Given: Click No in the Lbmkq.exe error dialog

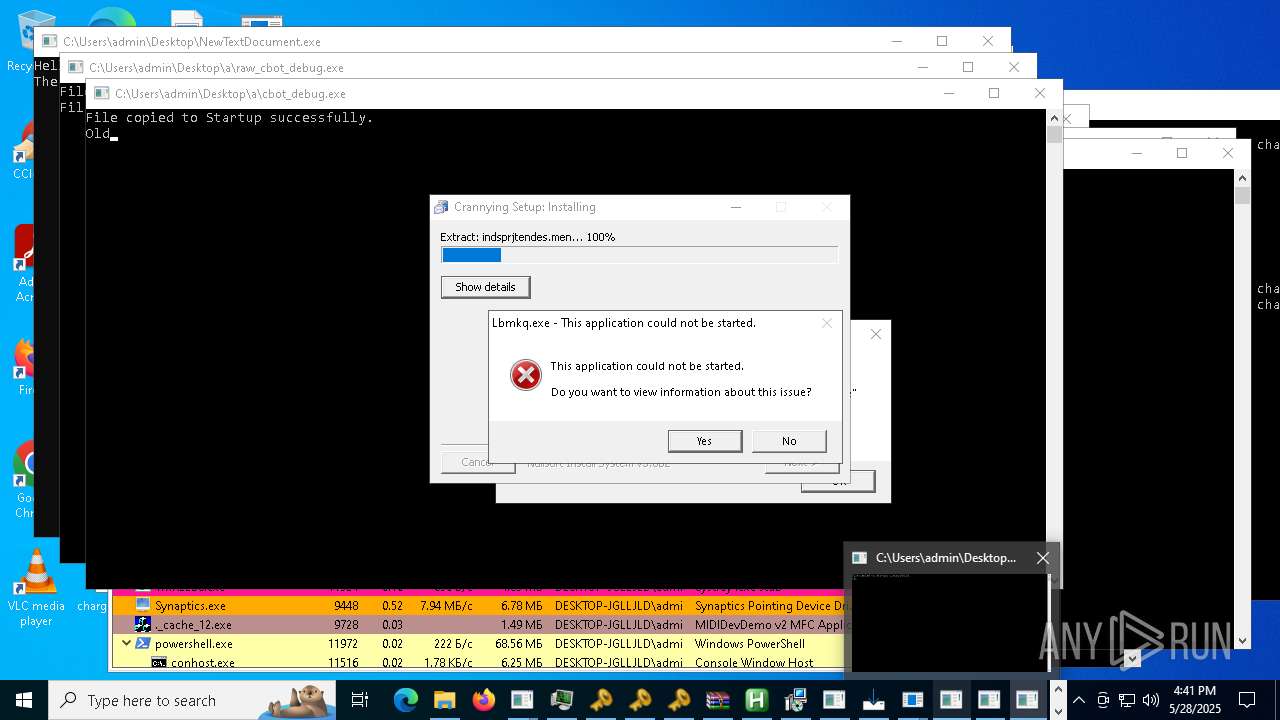Looking at the screenshot, I should point(789,441).
